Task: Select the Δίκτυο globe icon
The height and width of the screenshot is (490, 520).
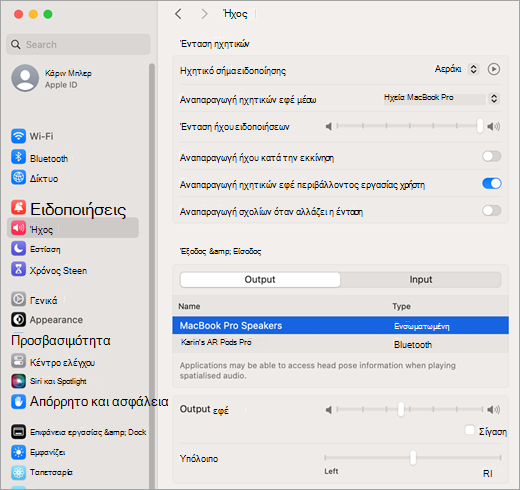Action: [18, 177]
